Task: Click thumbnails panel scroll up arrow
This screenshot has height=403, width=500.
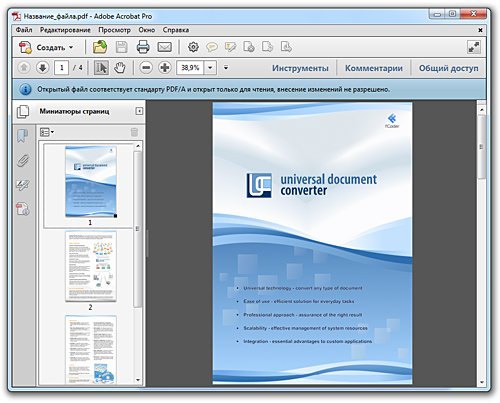Action: [138, 146]
